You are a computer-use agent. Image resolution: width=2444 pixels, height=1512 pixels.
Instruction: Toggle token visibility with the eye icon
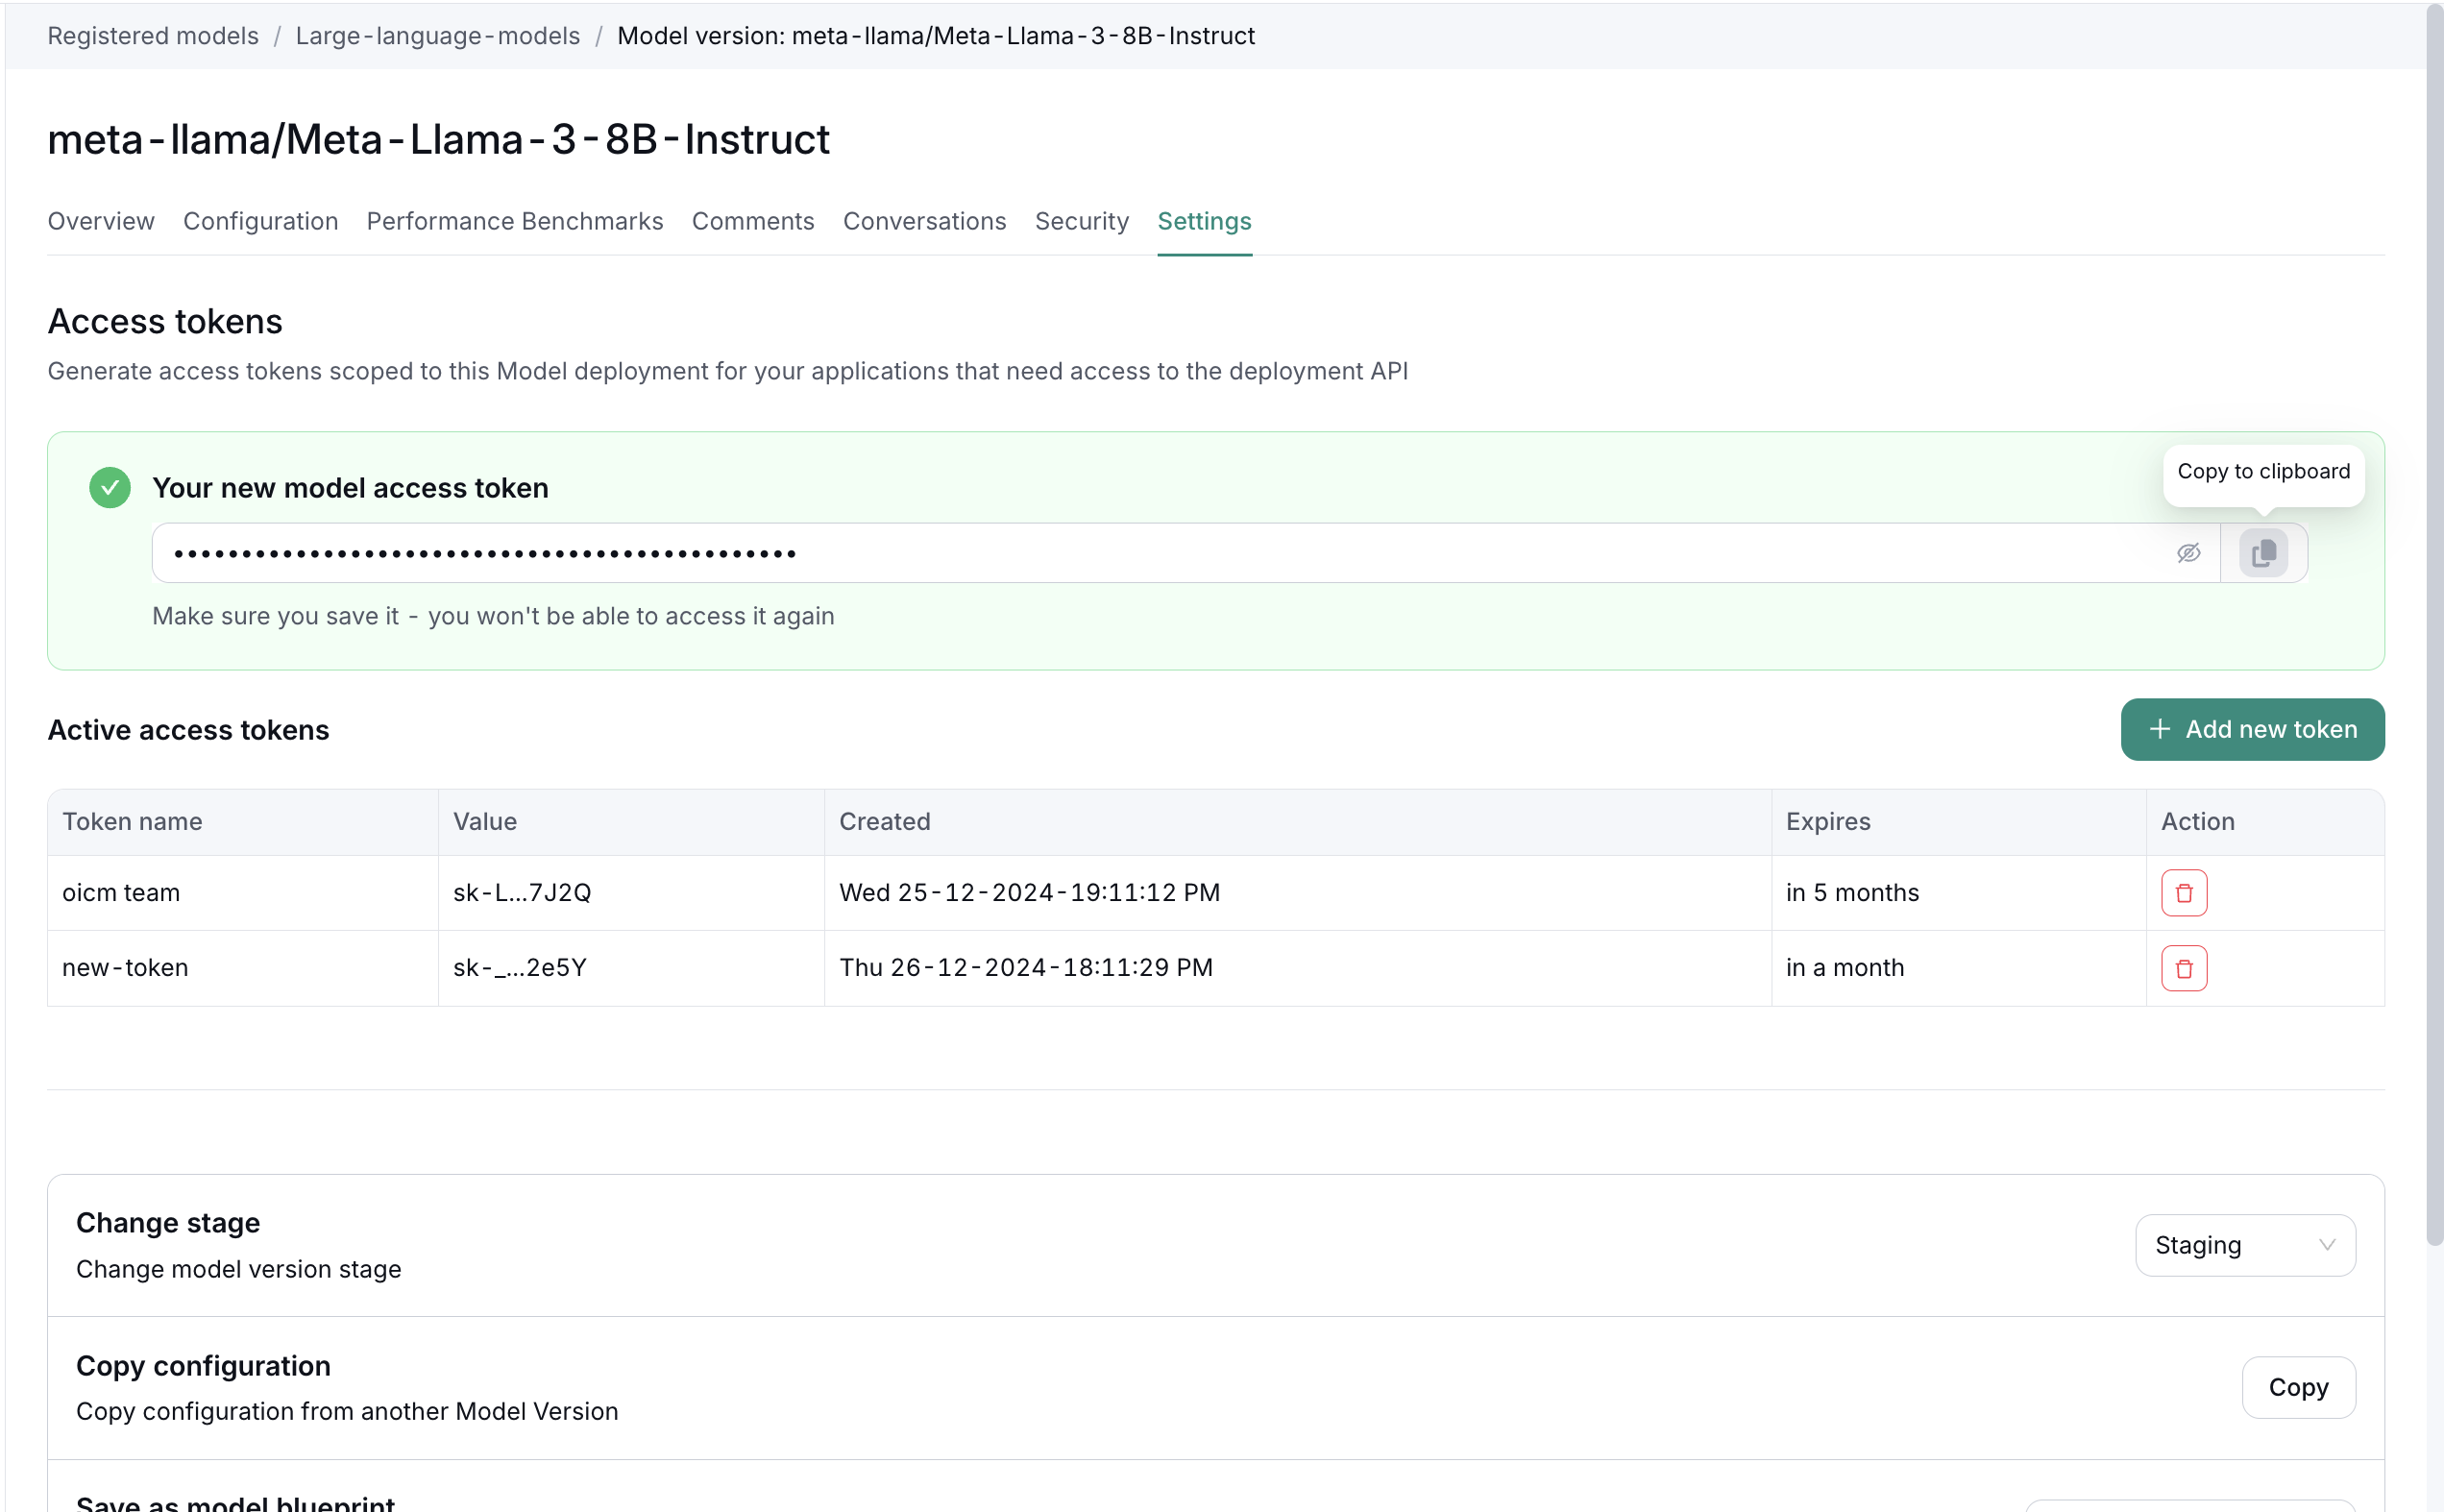coord(2188,553)
